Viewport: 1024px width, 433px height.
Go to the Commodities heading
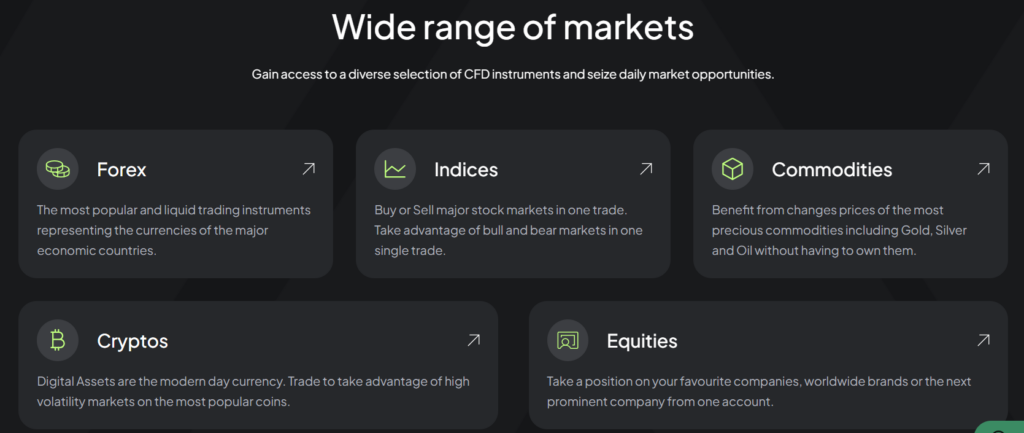click(832, 170)
